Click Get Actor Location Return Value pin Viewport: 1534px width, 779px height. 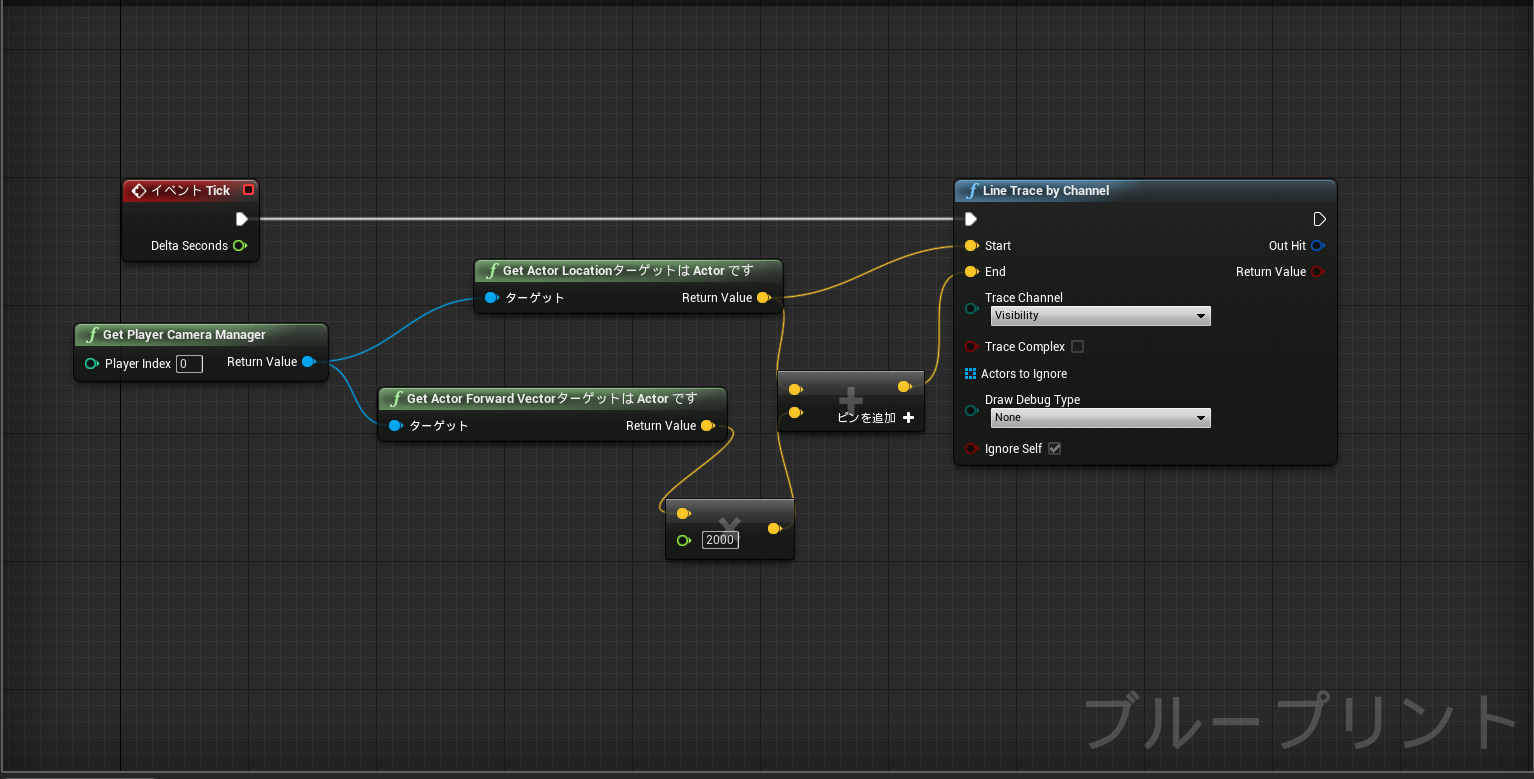[x=764, y=298]
